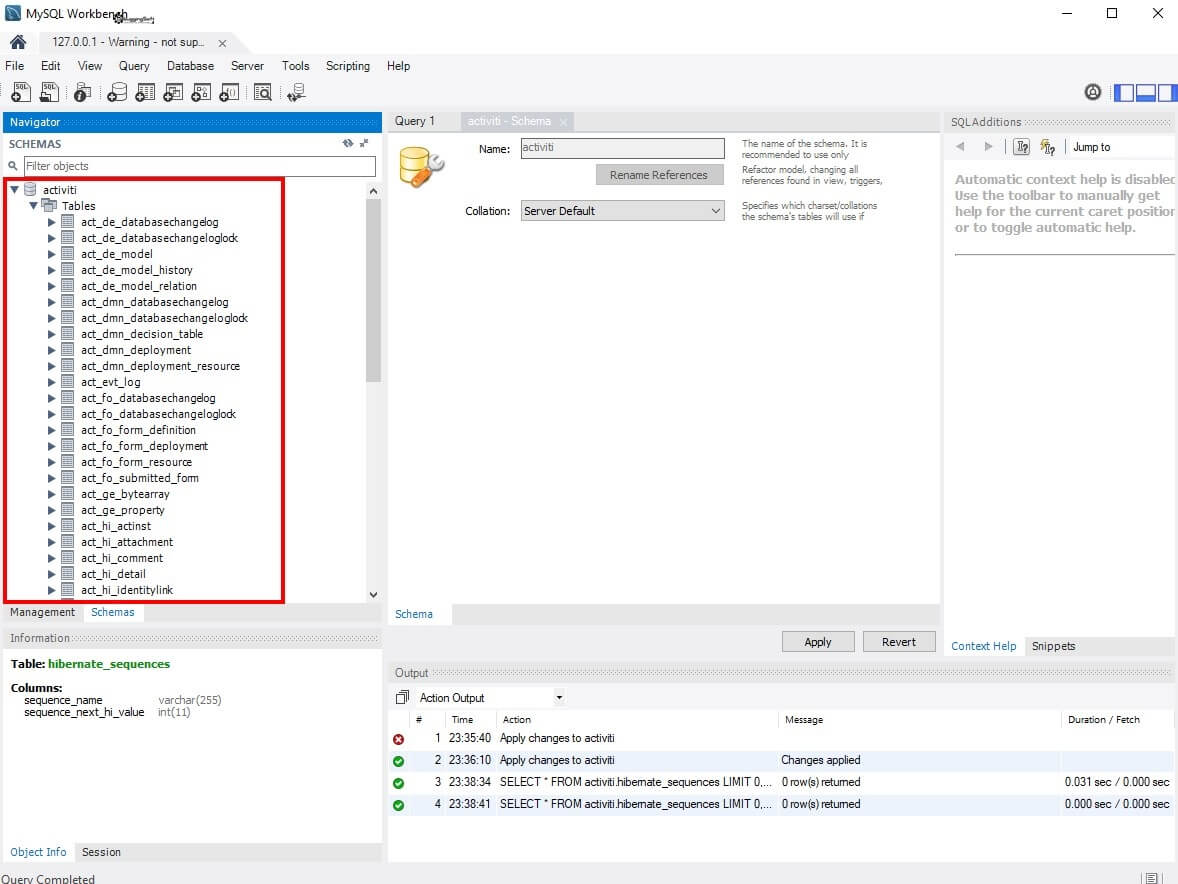Viewport: 1178px width, 884px height.
Task: Expand the act_hi_comment table node
Action: 51,558
